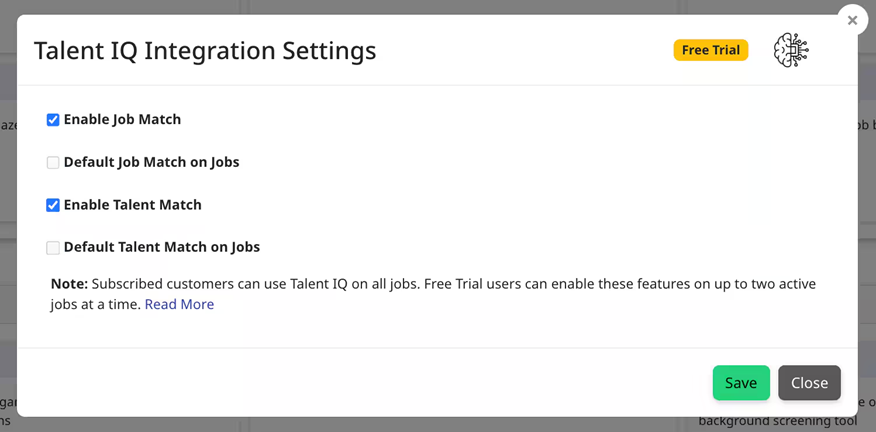Tick the Default Talent Match on Jobs checkbox
This screenshot has width=876, height=432.
(53, 247)
